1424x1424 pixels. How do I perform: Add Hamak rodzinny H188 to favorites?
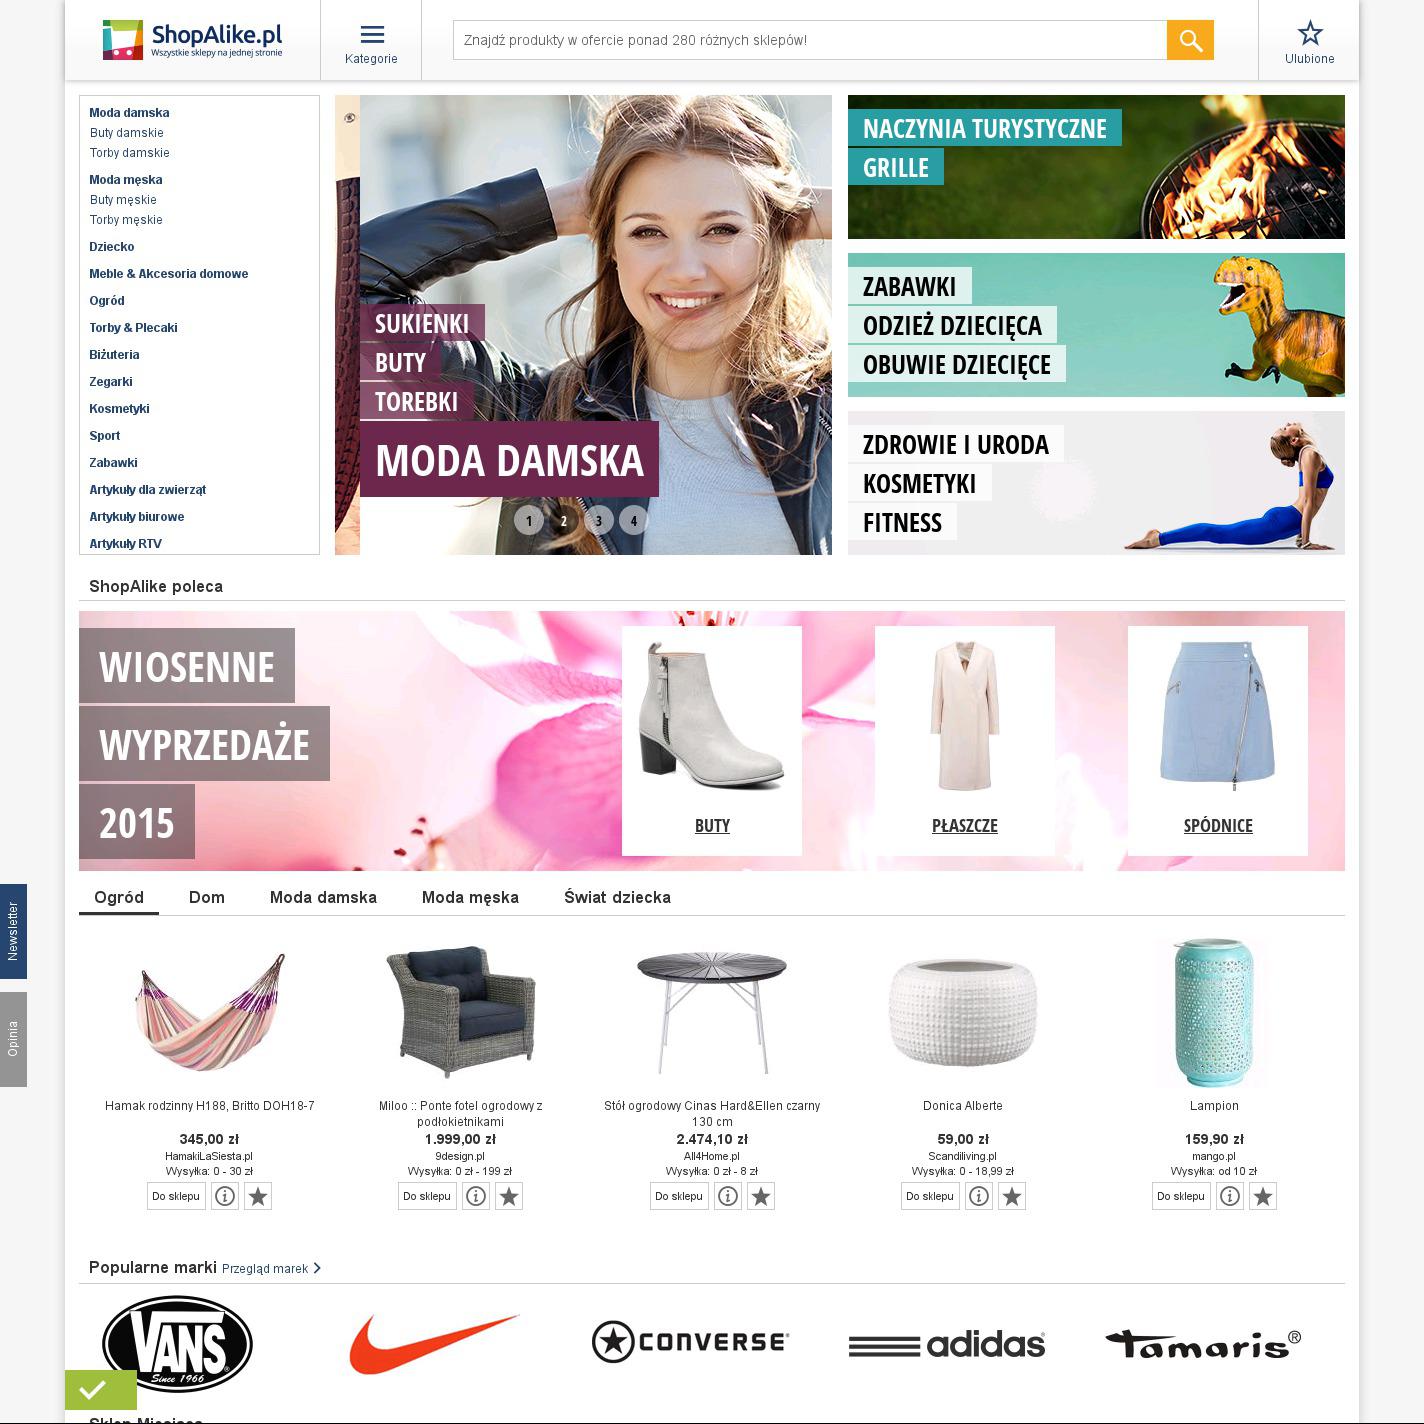pyautogui.click(x=258, y=1196)
